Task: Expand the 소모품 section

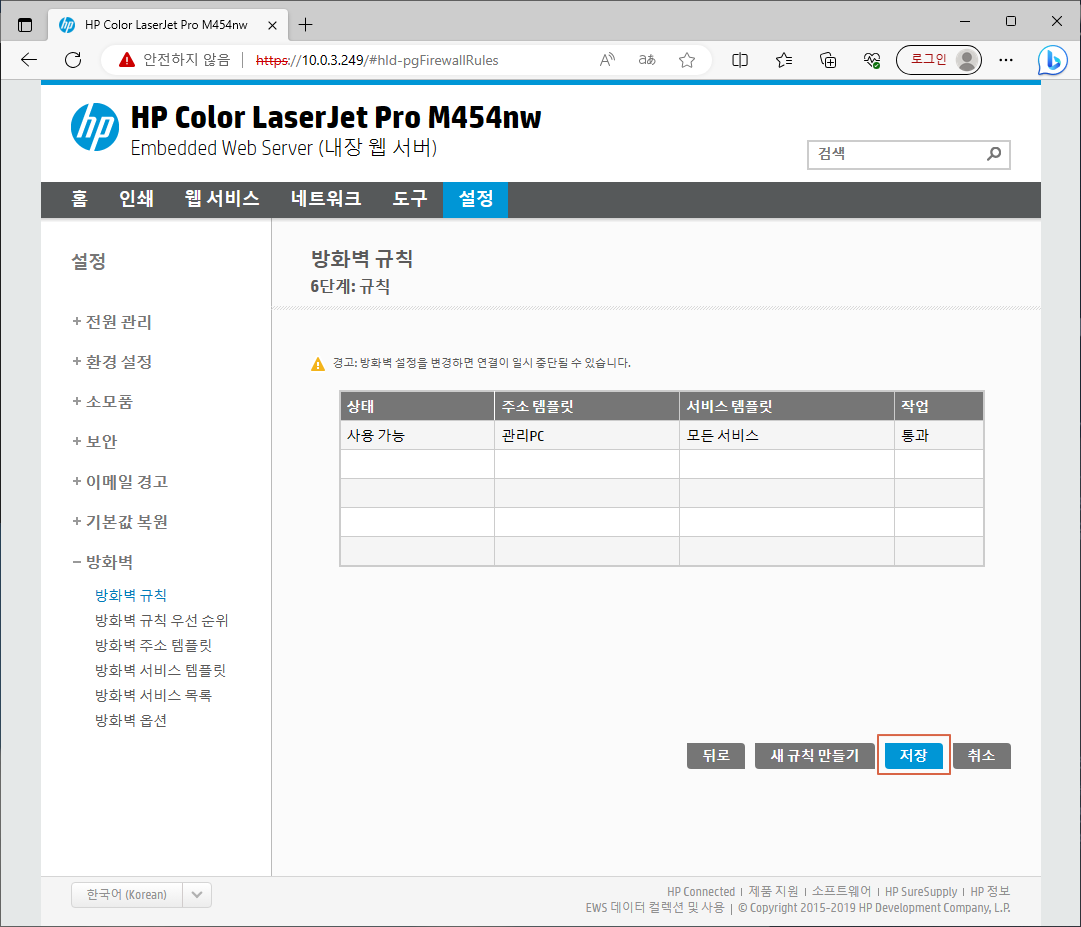Action: click(x=102, y=402)
